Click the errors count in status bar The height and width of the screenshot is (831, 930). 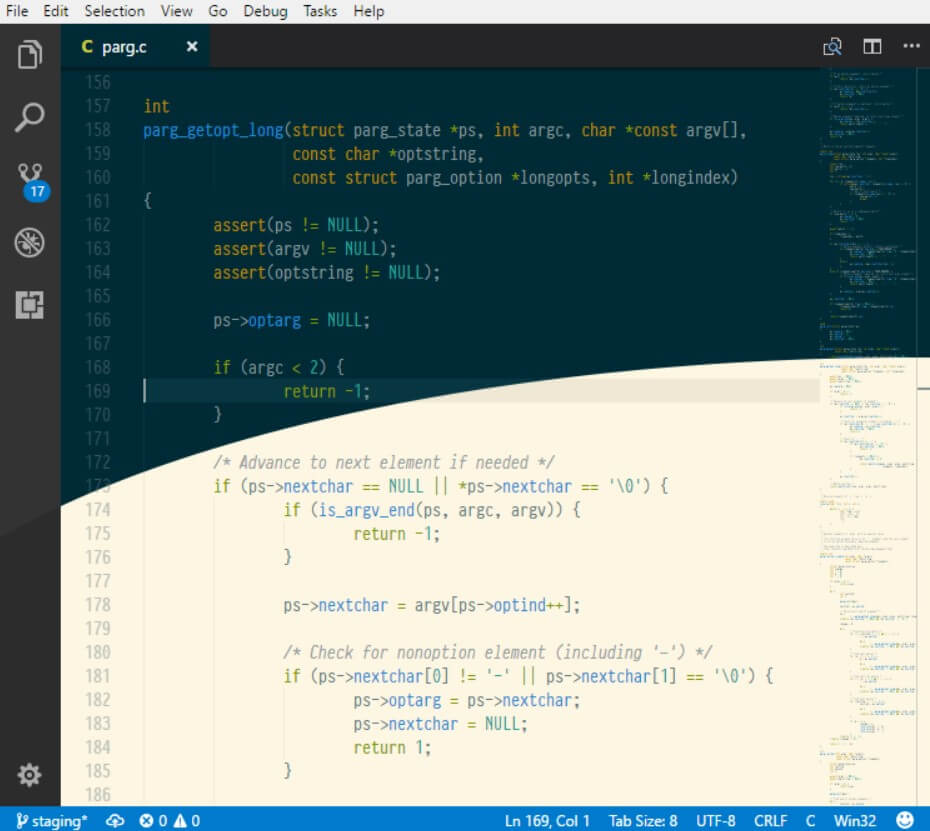click(153, 820)
